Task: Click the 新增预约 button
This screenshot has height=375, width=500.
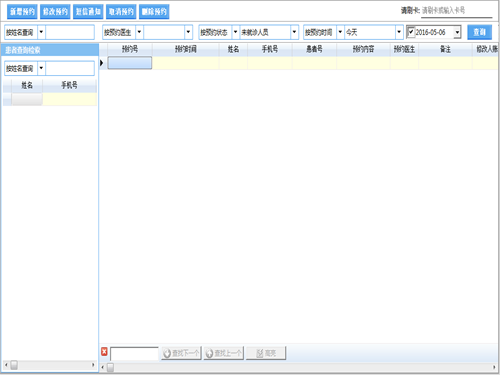Action: pos(22,12)
